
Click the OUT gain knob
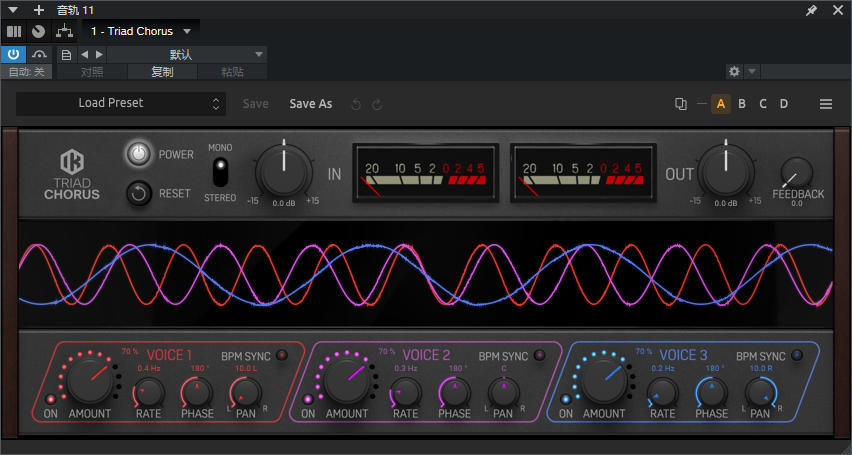tap(726, 172)
